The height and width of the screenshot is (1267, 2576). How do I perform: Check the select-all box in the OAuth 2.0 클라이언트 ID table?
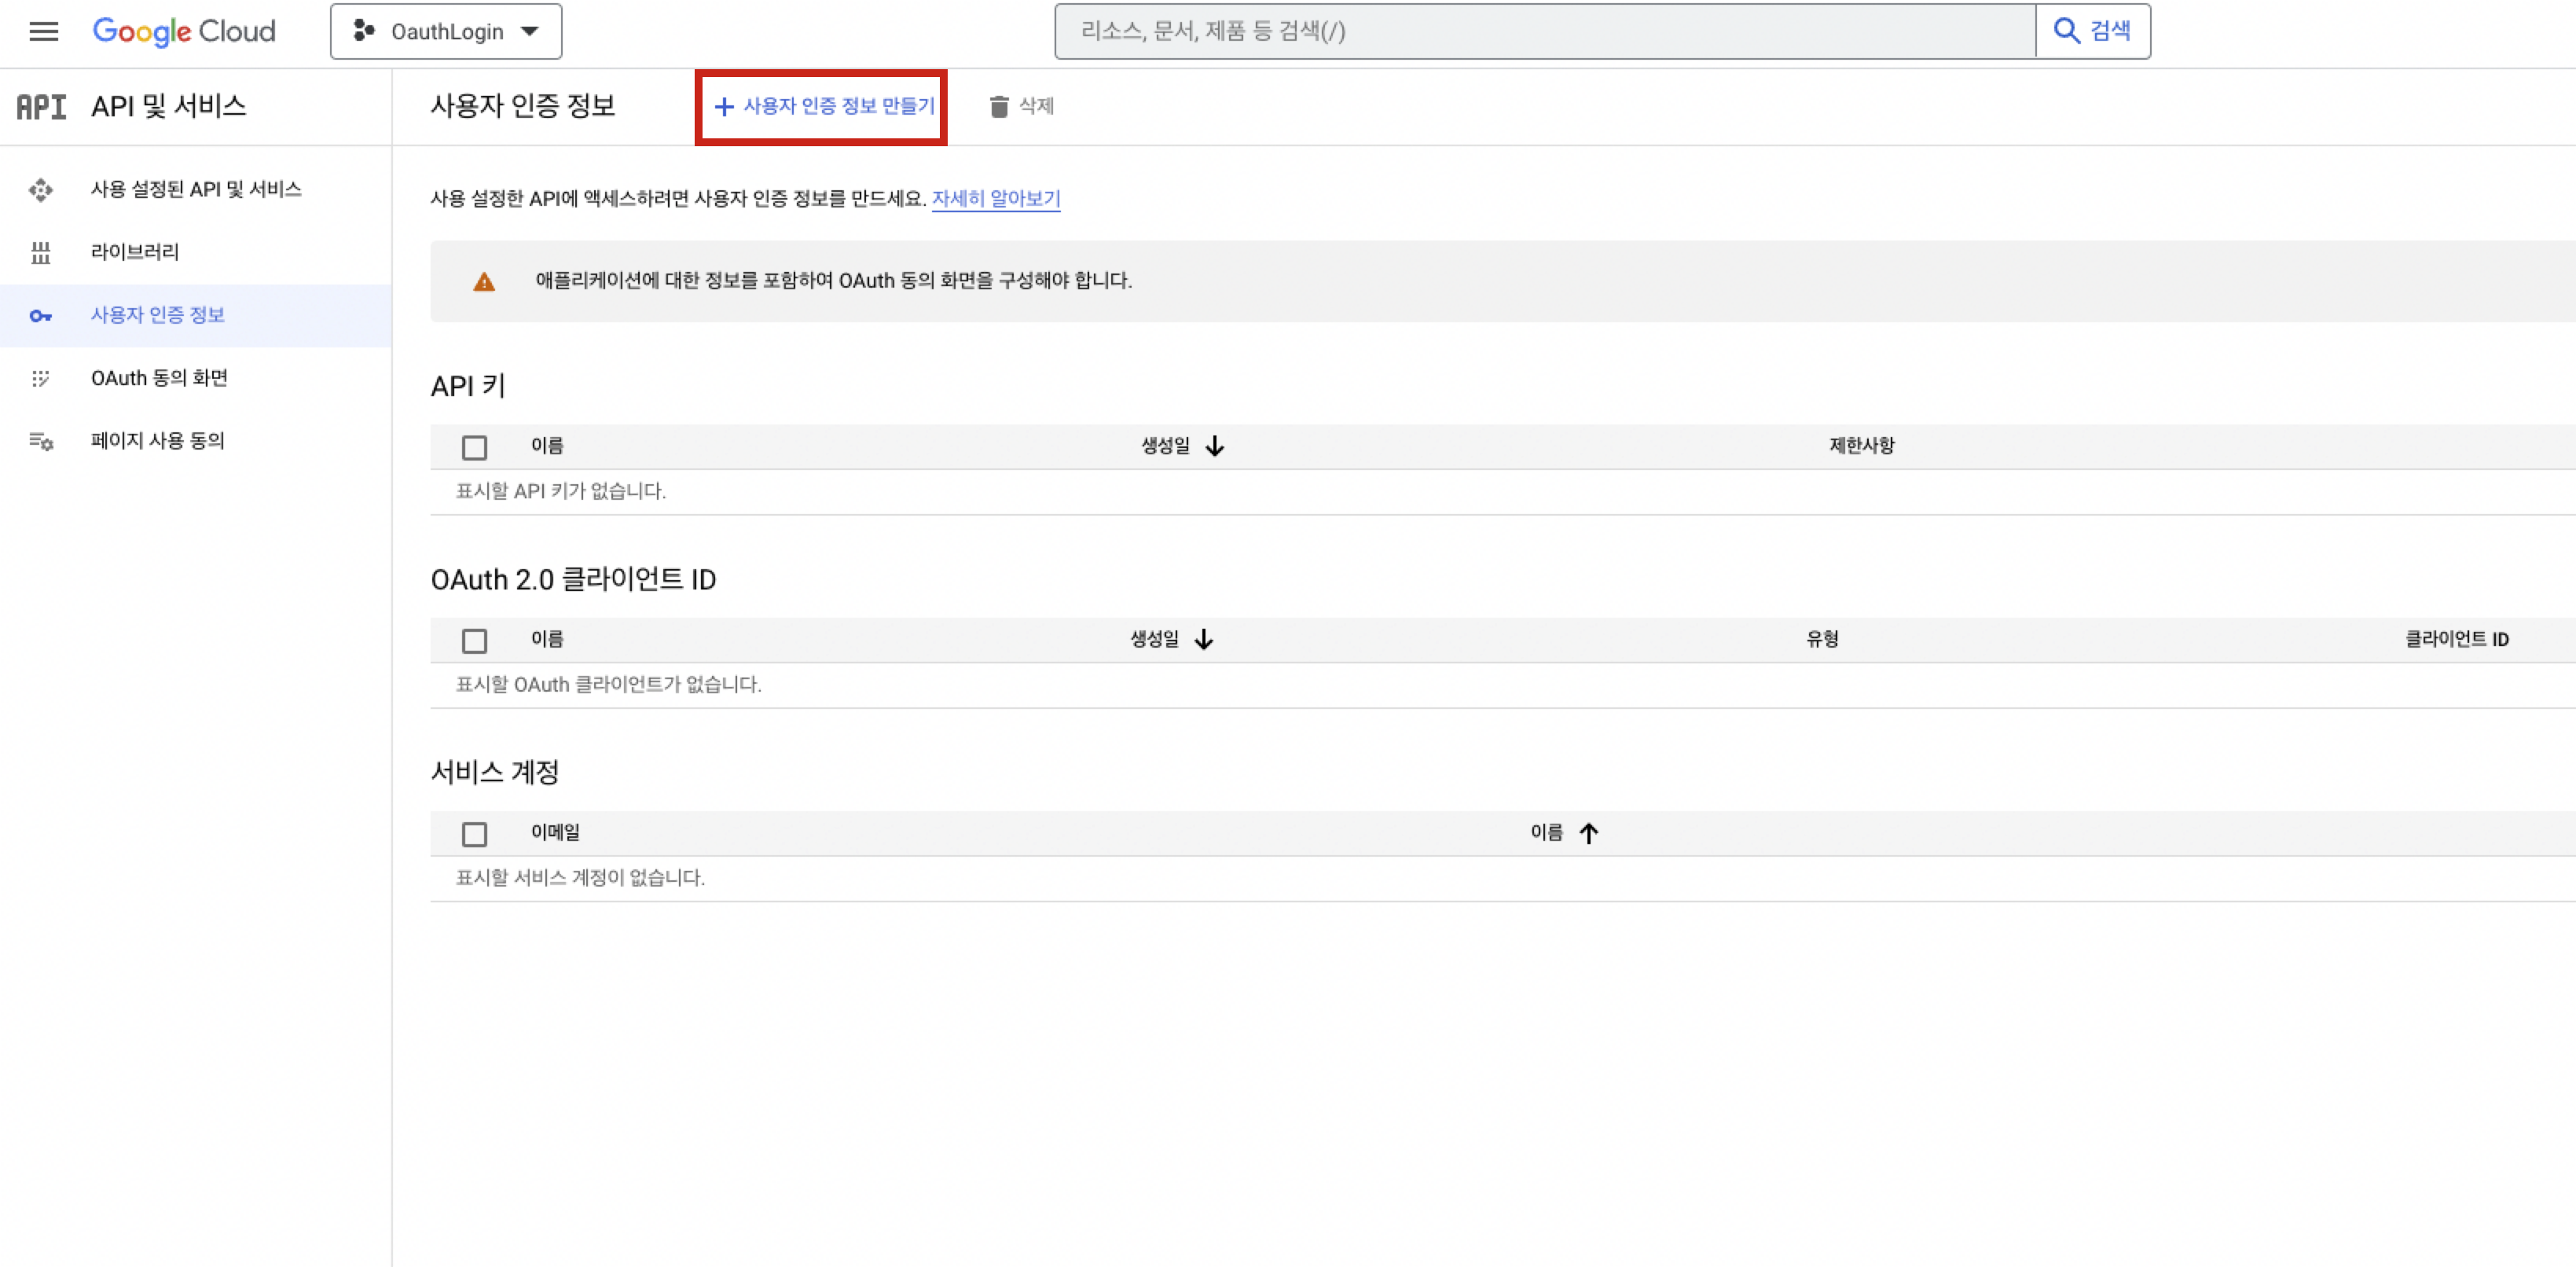point(474,640)
